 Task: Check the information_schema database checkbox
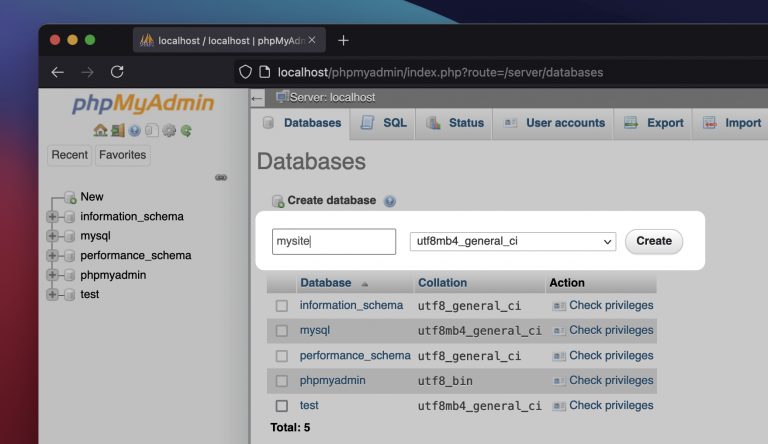(282, 306)
